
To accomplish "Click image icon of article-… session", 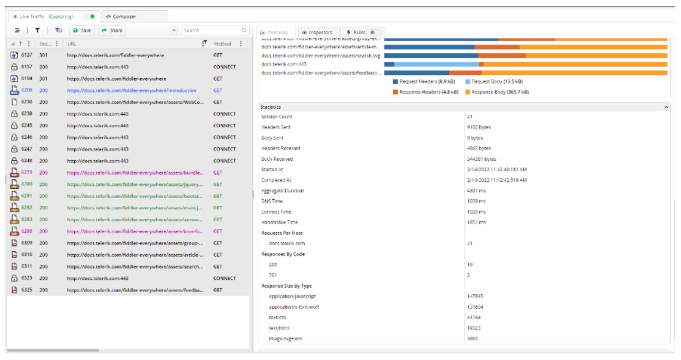I will point(14,255).
